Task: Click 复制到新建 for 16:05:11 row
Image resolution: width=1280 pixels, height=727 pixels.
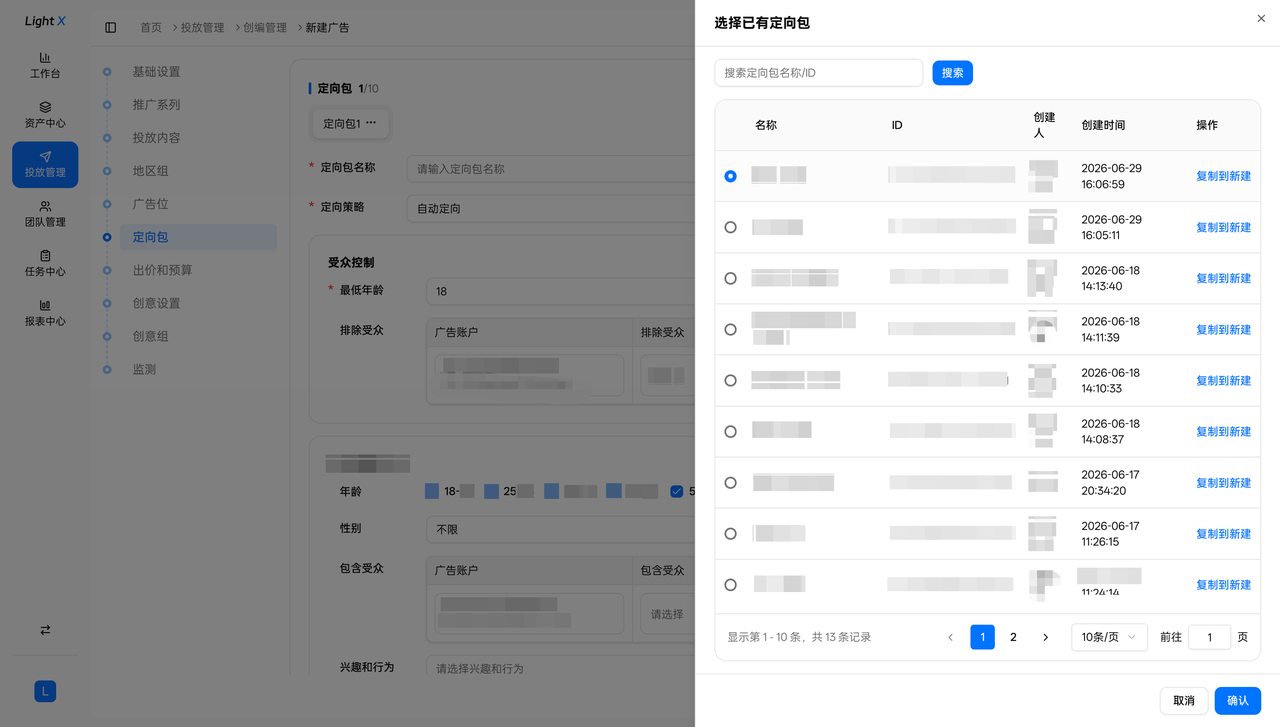Action: point(1223,227)
